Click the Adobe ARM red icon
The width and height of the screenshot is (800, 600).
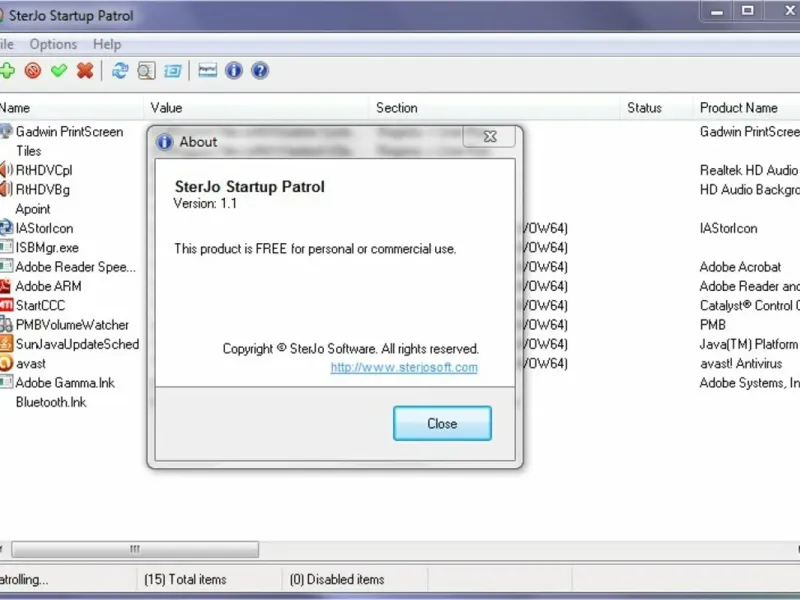(6, 286)
